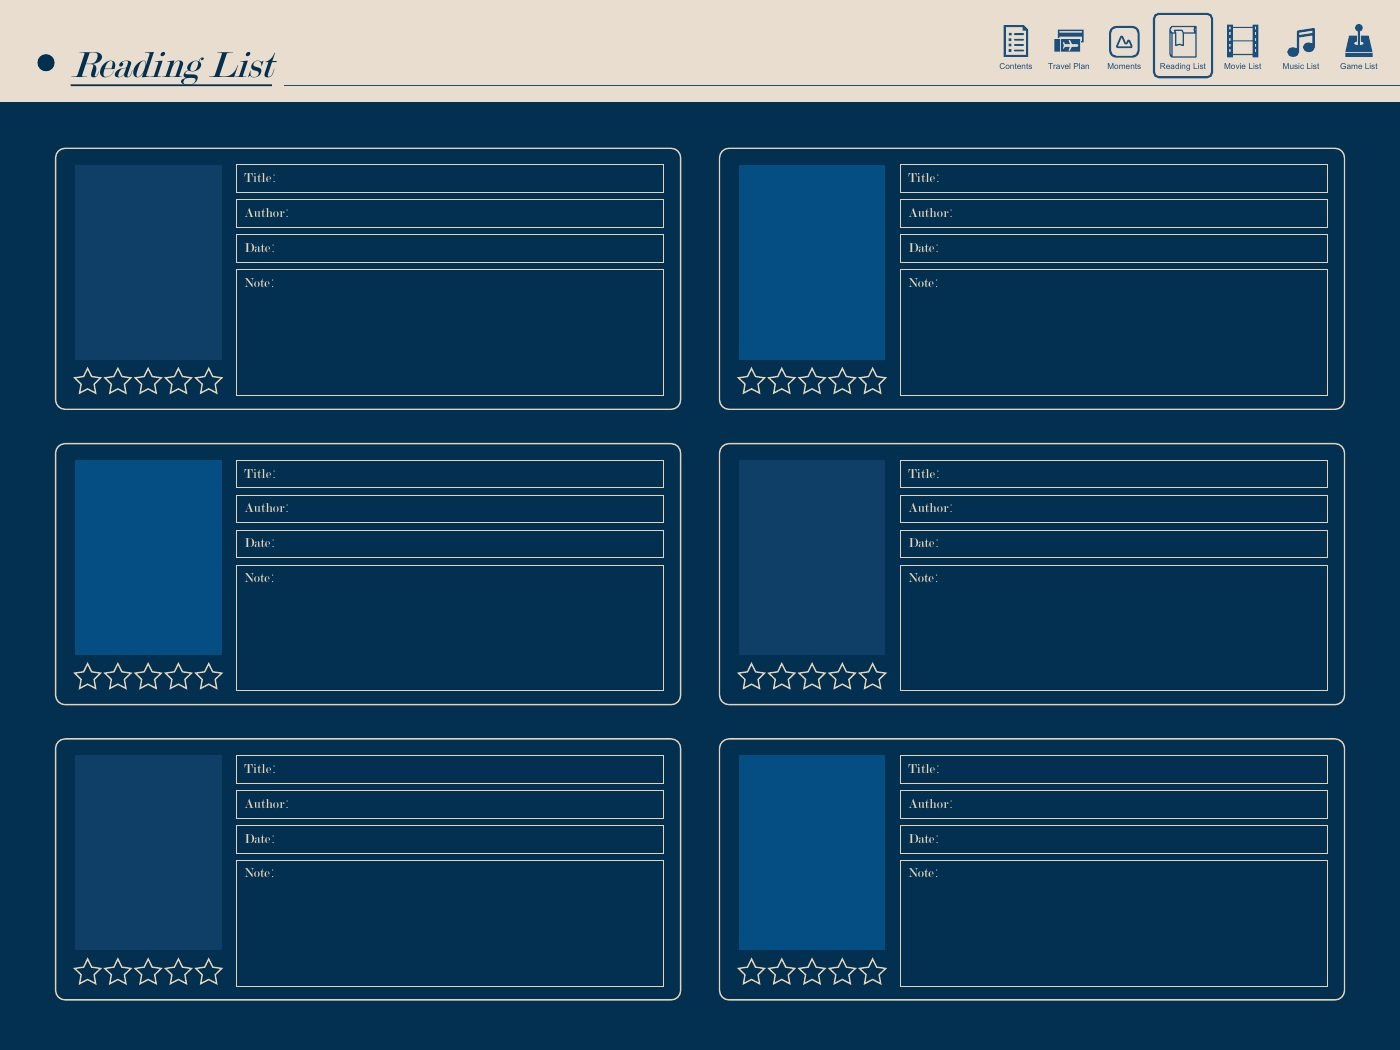Click the fifth star in the bottom-left card

coord(209,971)
